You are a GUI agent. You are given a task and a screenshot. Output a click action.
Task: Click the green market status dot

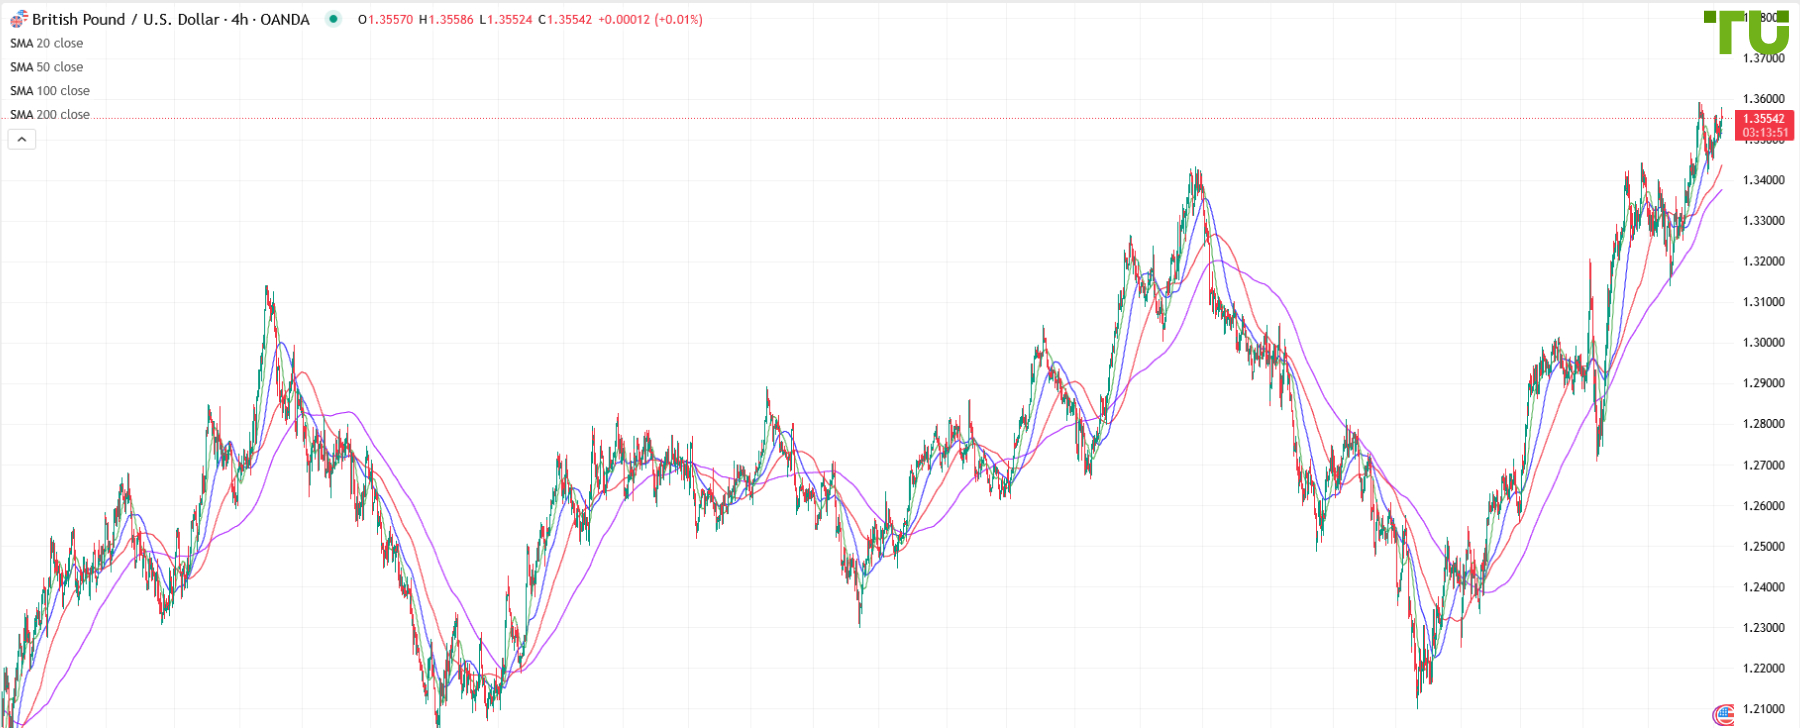[x=333, y=19]
